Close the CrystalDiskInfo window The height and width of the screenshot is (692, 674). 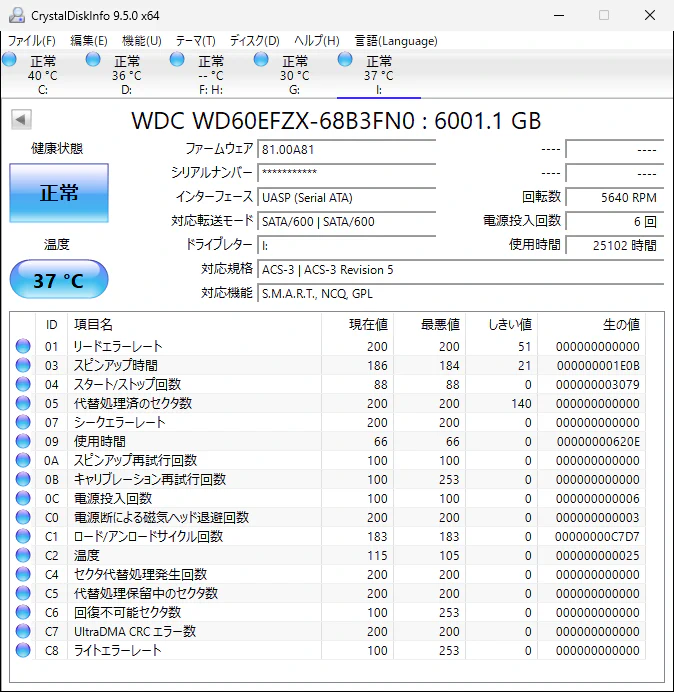click(x=650, y=15)
